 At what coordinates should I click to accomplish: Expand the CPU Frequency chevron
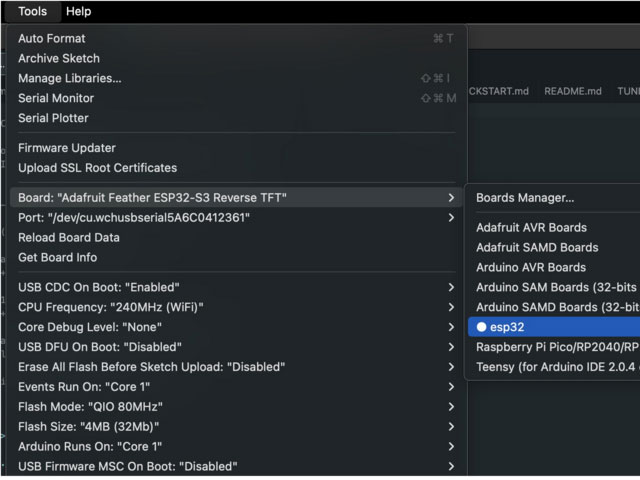pos(451,308)
